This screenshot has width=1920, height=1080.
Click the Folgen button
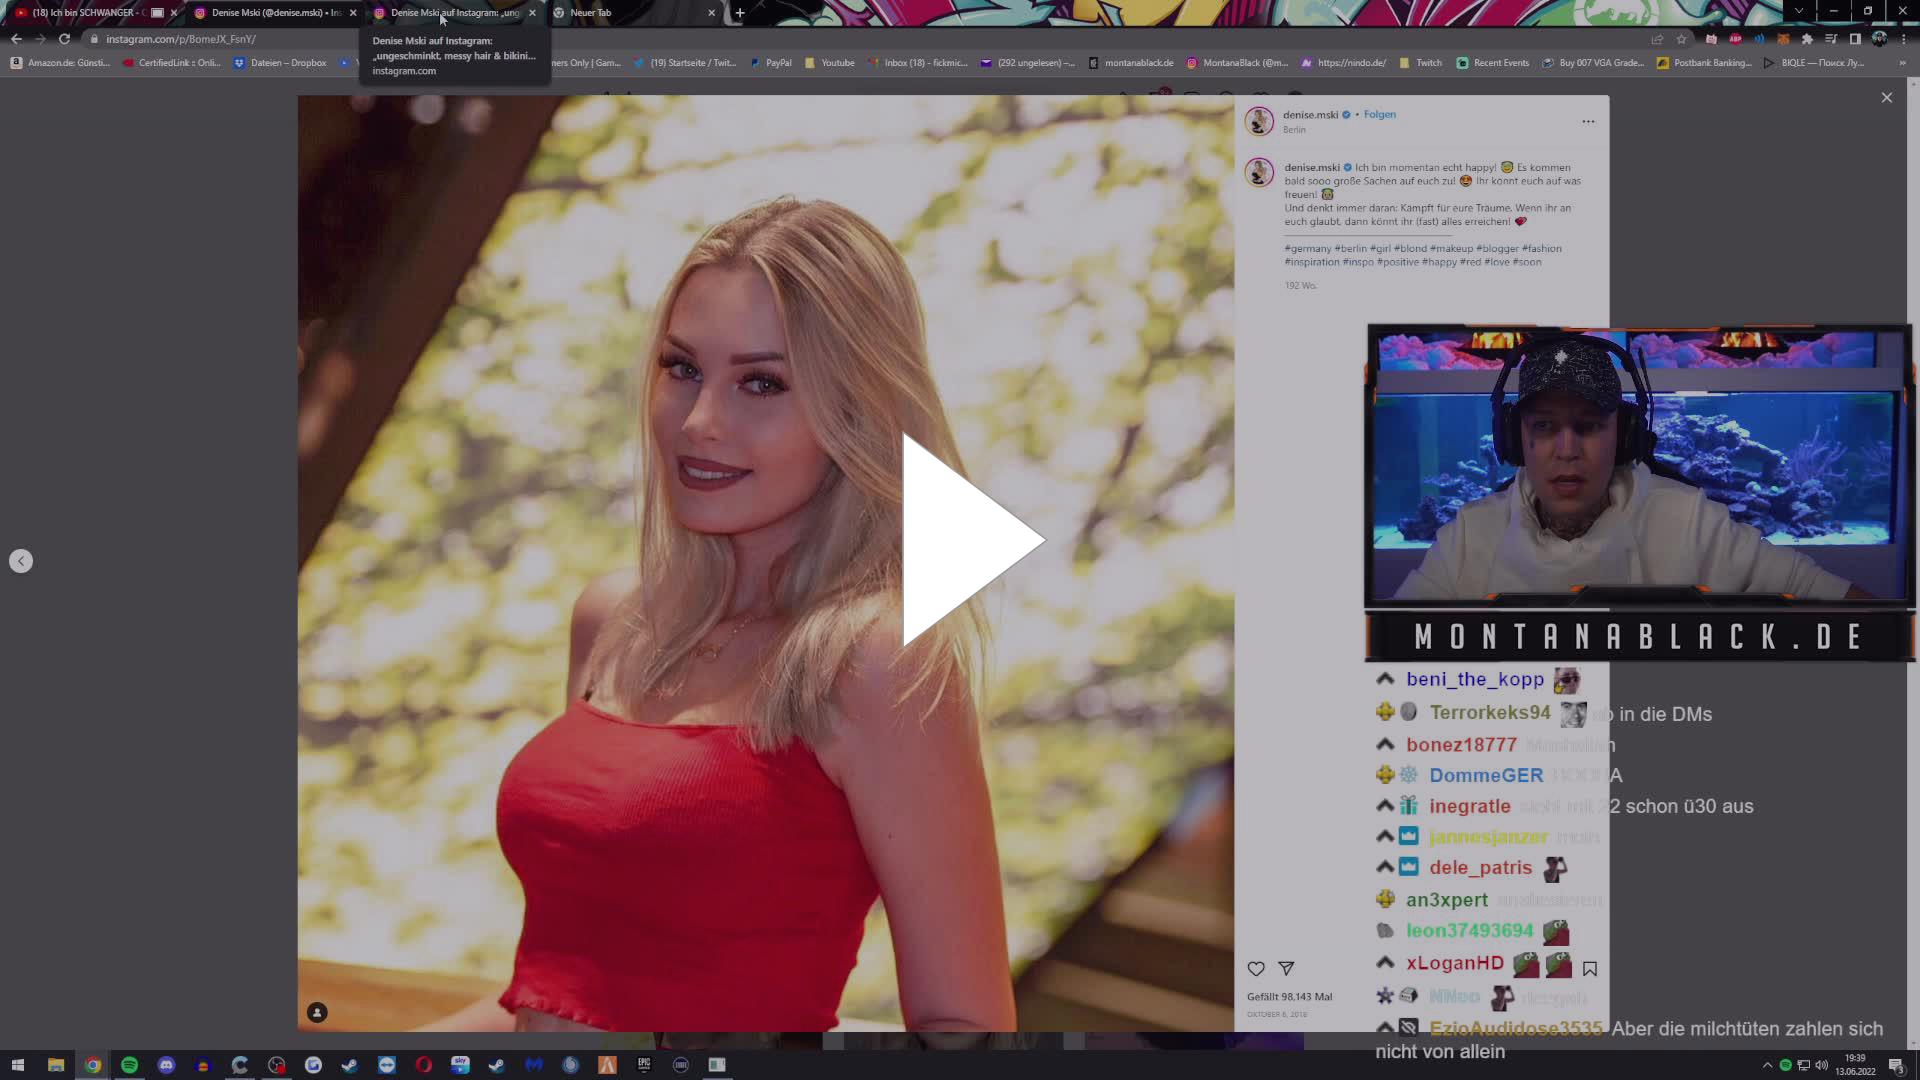tap(1379, 114)
